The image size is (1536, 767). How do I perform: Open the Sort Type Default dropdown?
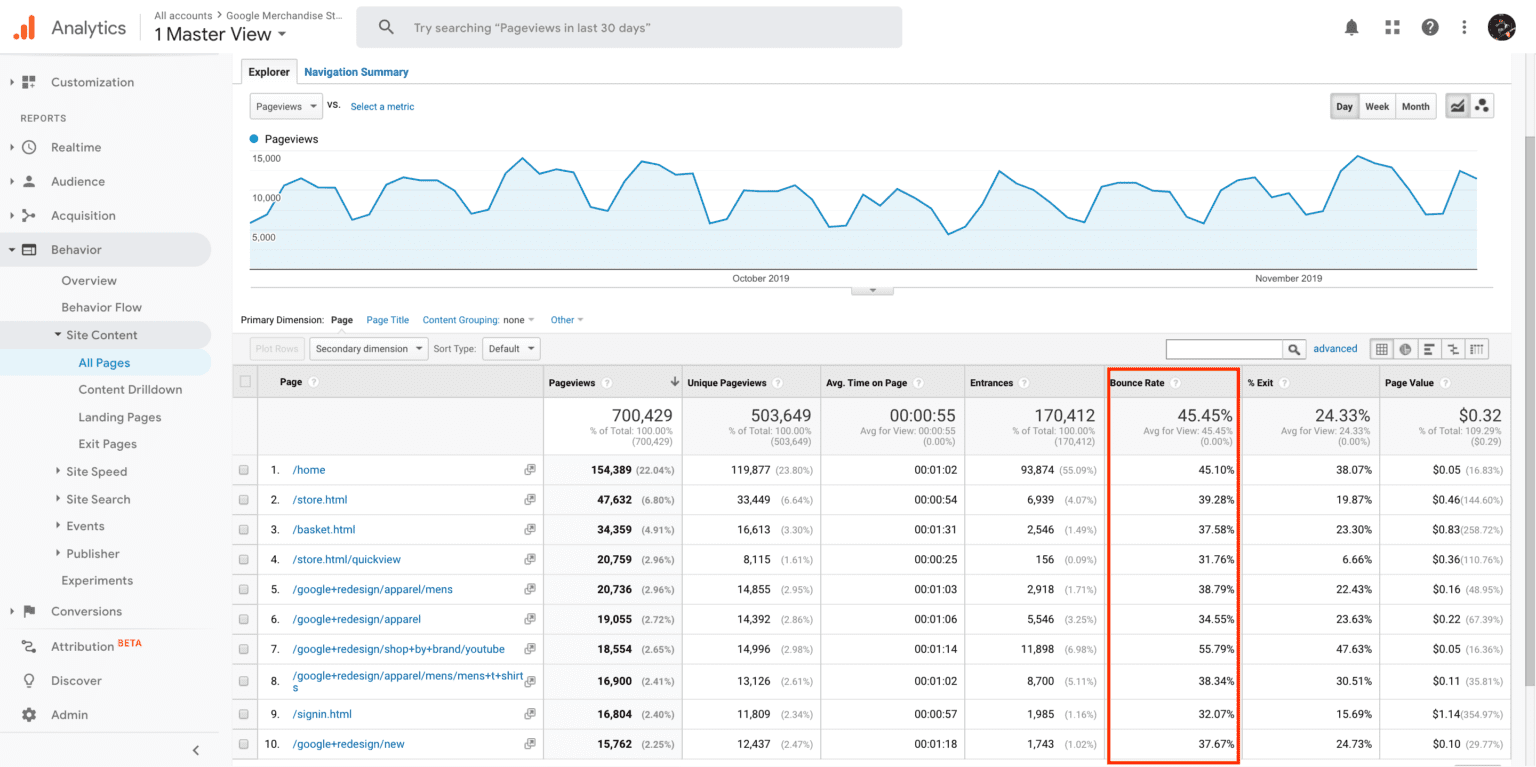point(511,349)
